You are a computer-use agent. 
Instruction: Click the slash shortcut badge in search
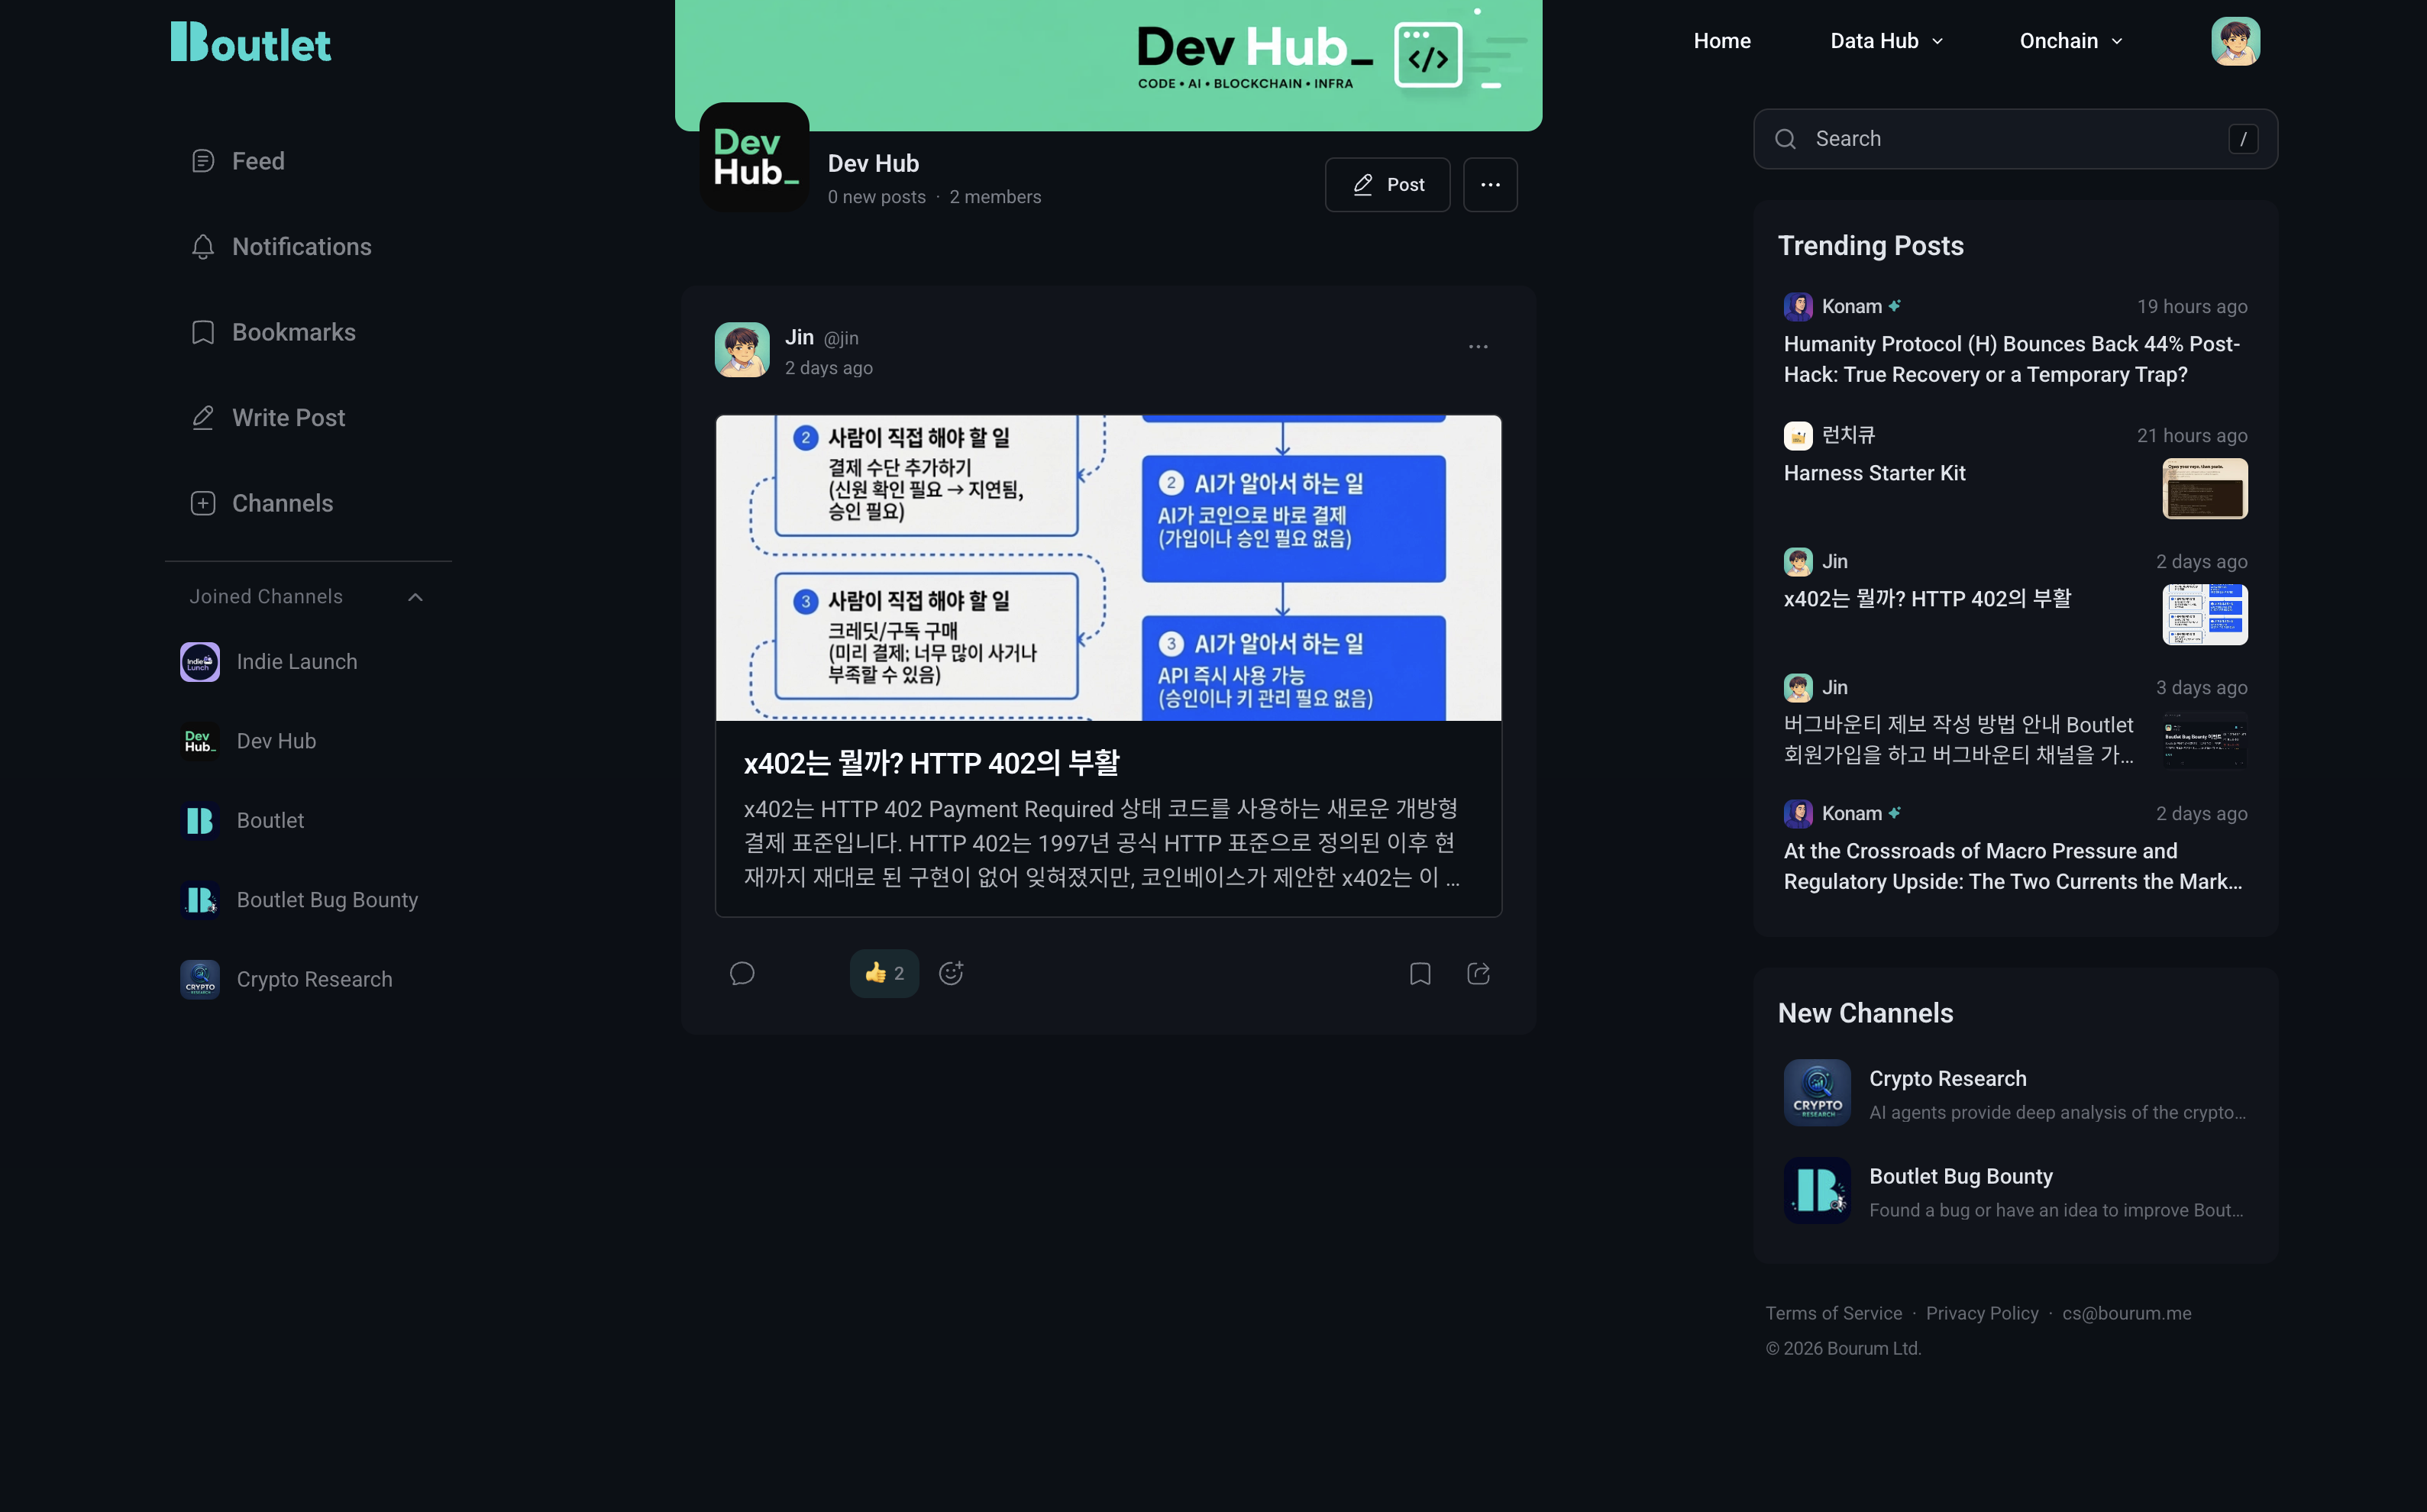click(x=2243, y=139)
